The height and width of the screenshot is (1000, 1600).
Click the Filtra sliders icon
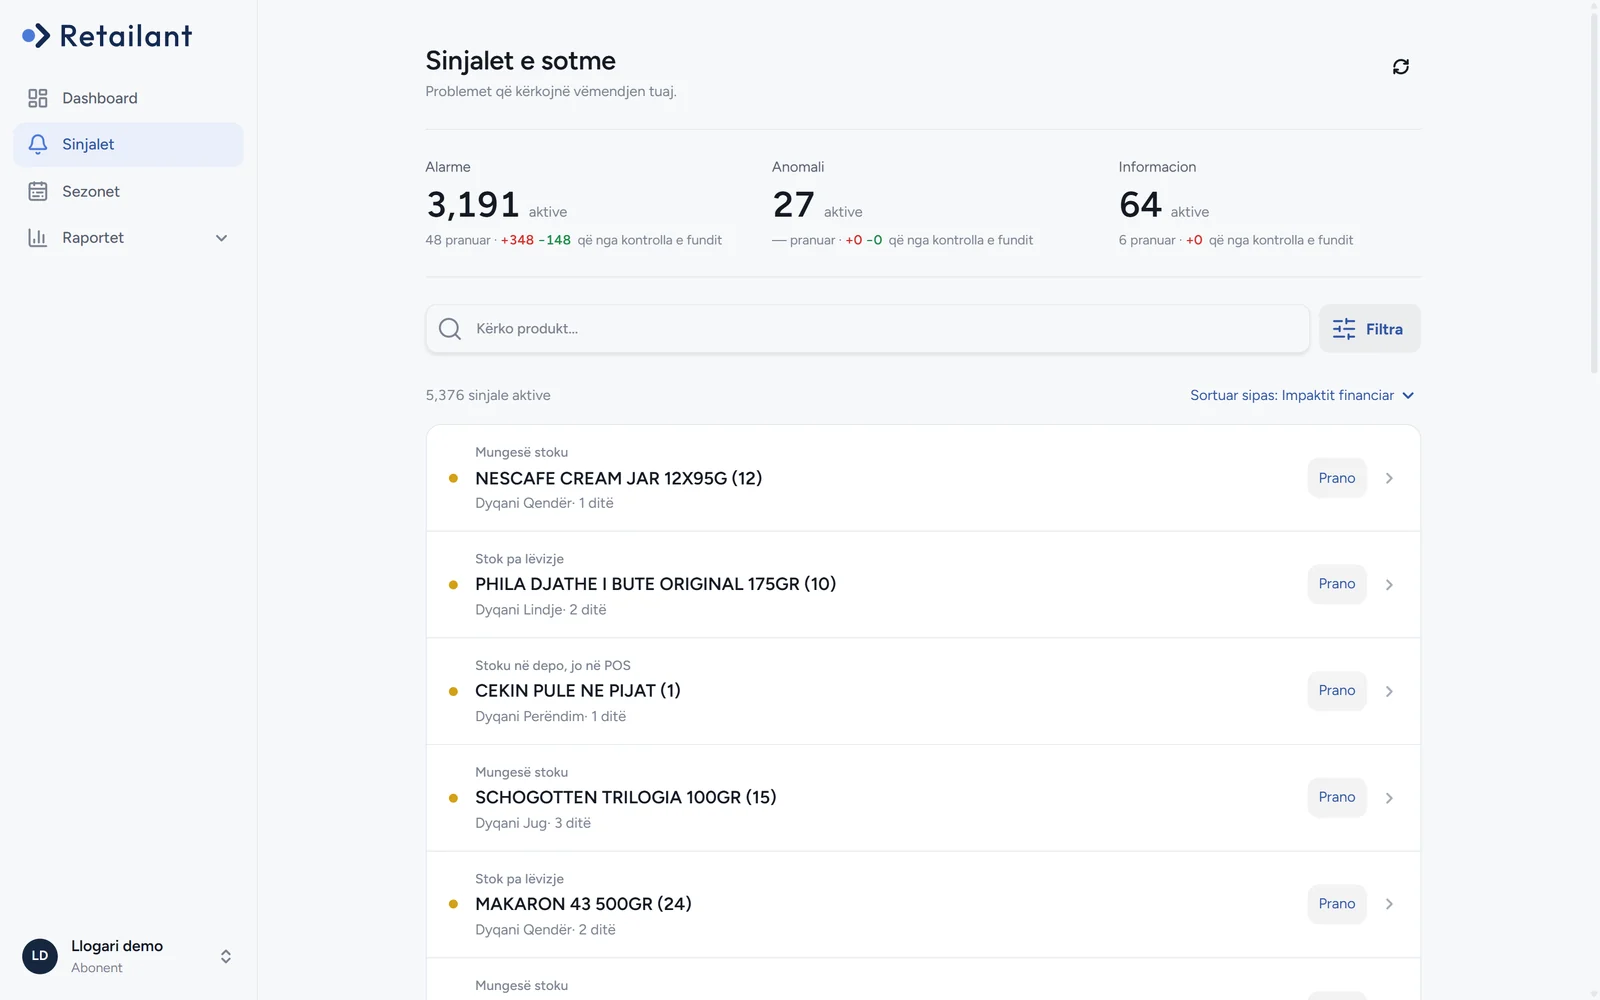[x=1344, y=329]
